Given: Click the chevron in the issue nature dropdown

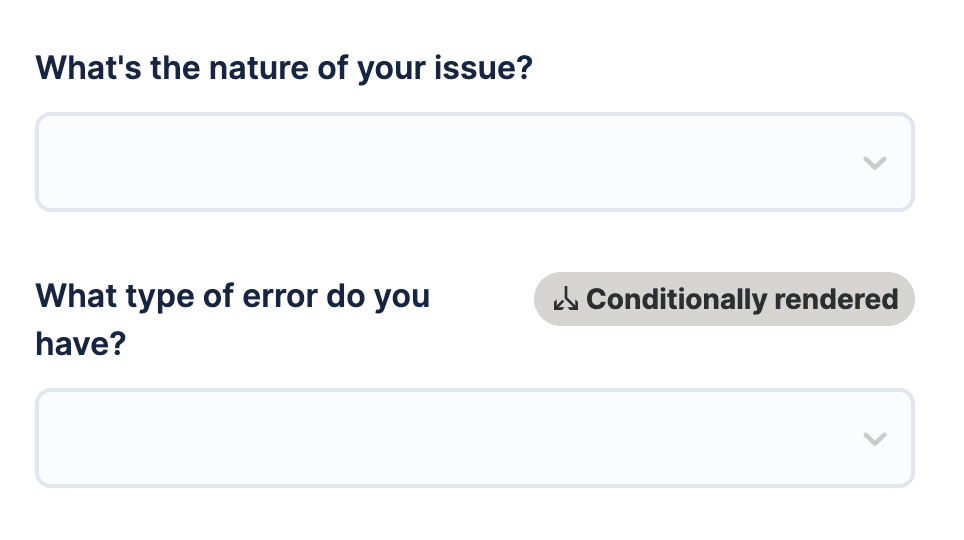Looking at the screenshot, I should (x=874, y=163).
